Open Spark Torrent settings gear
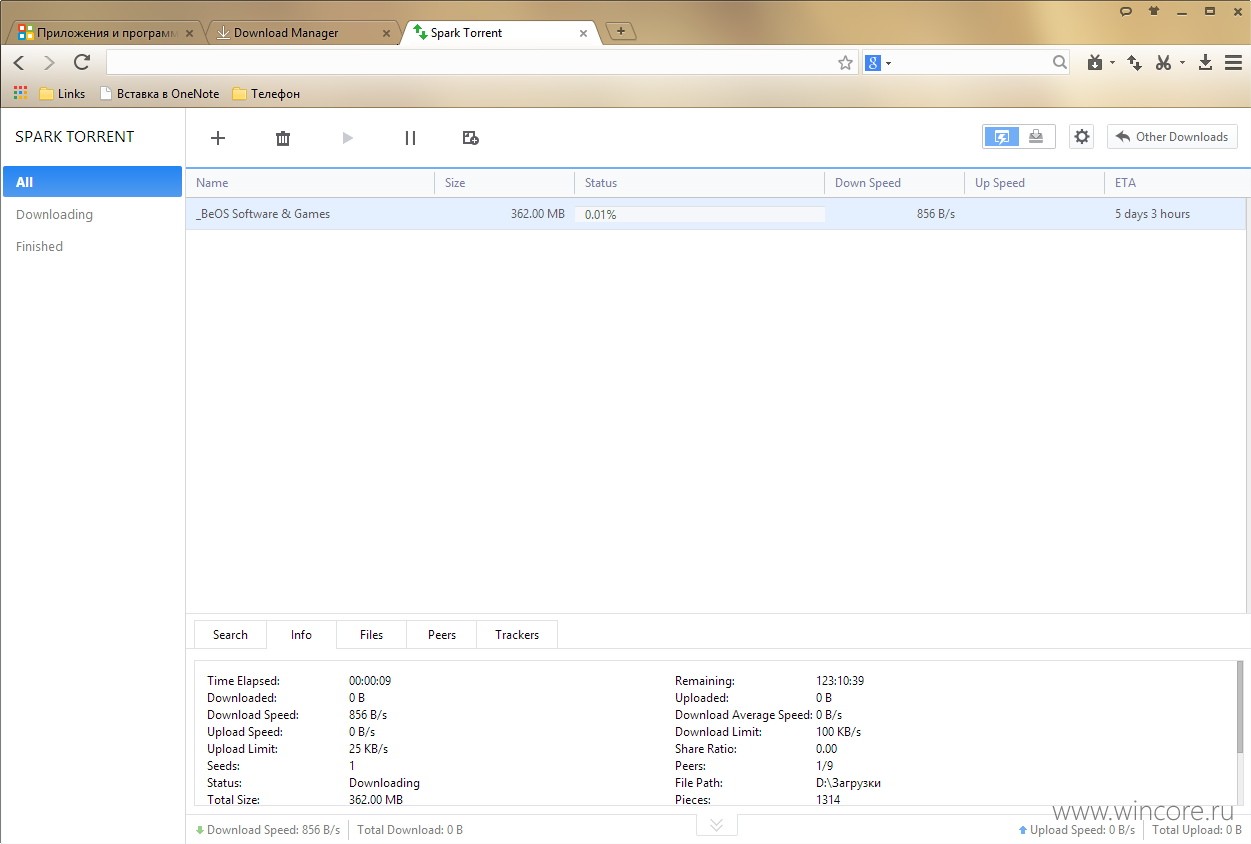This screenshot has height=844, width=1251. click(1081, 137)
